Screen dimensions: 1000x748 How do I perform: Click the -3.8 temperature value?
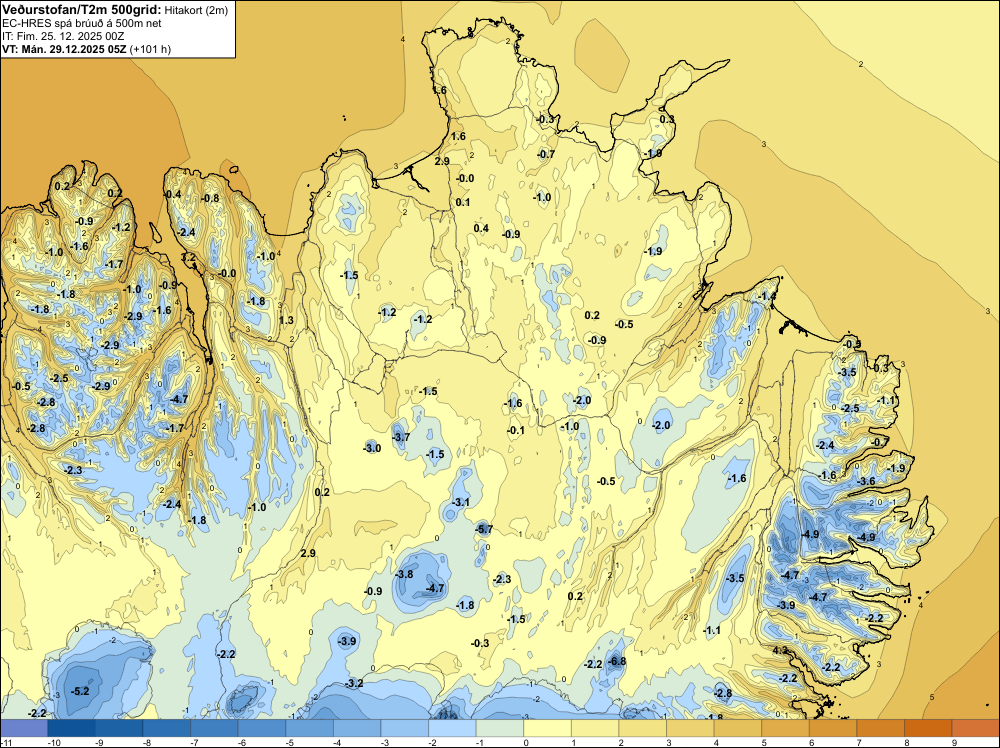[404, 574]
